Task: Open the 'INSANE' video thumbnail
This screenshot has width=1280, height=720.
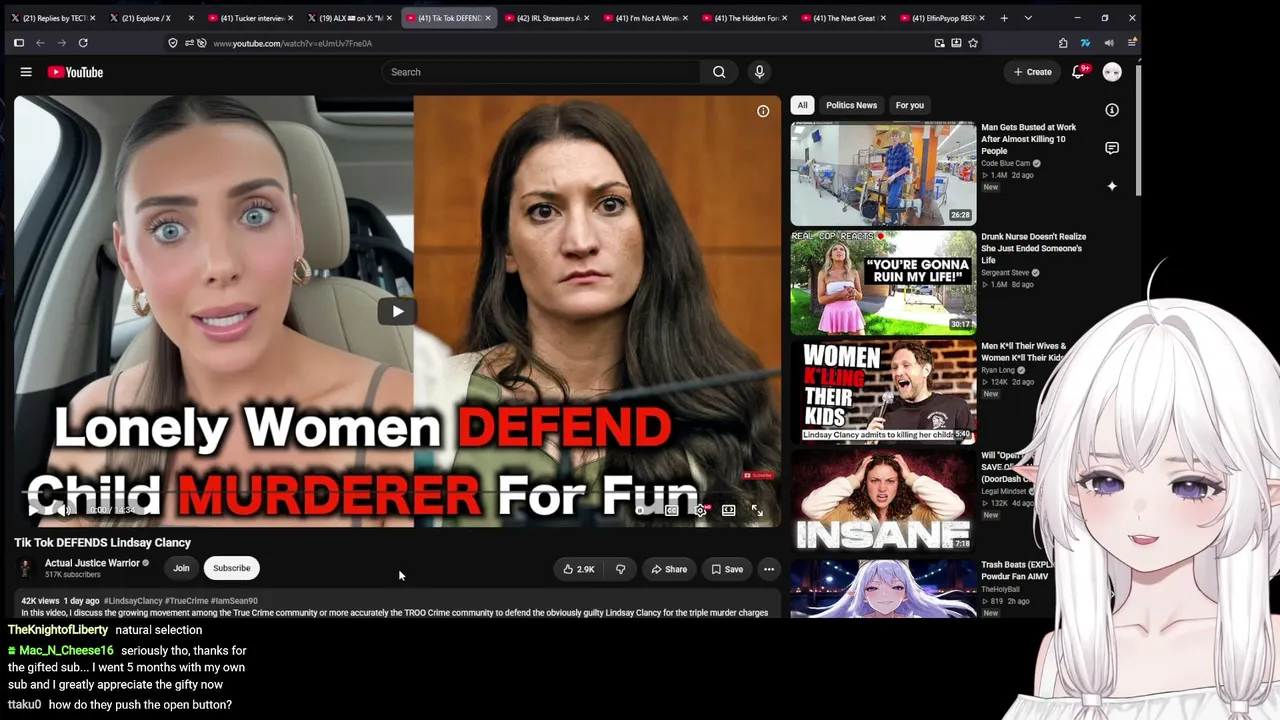Action: click(883, 501)
